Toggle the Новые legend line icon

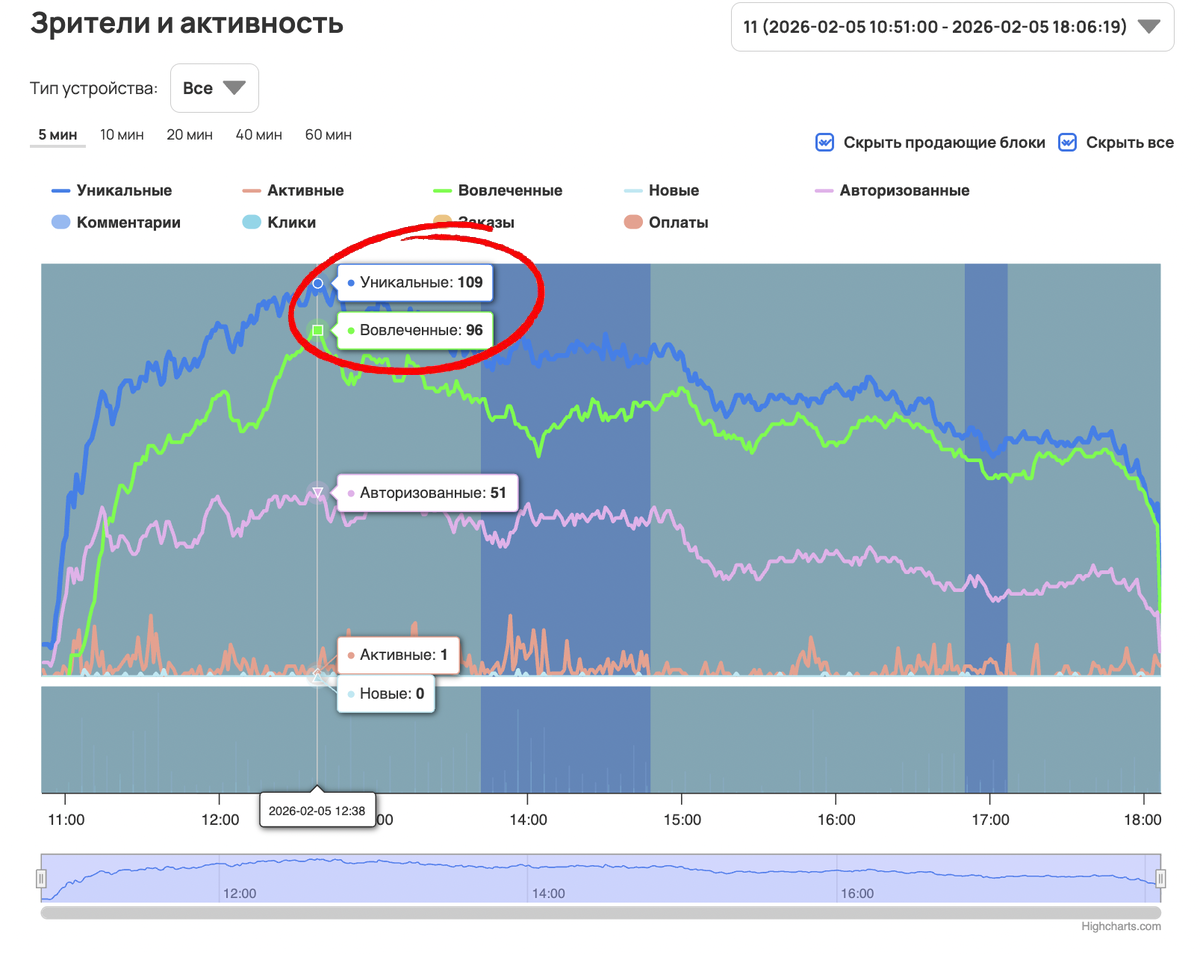pyautogui.click(x=633, y=191)
